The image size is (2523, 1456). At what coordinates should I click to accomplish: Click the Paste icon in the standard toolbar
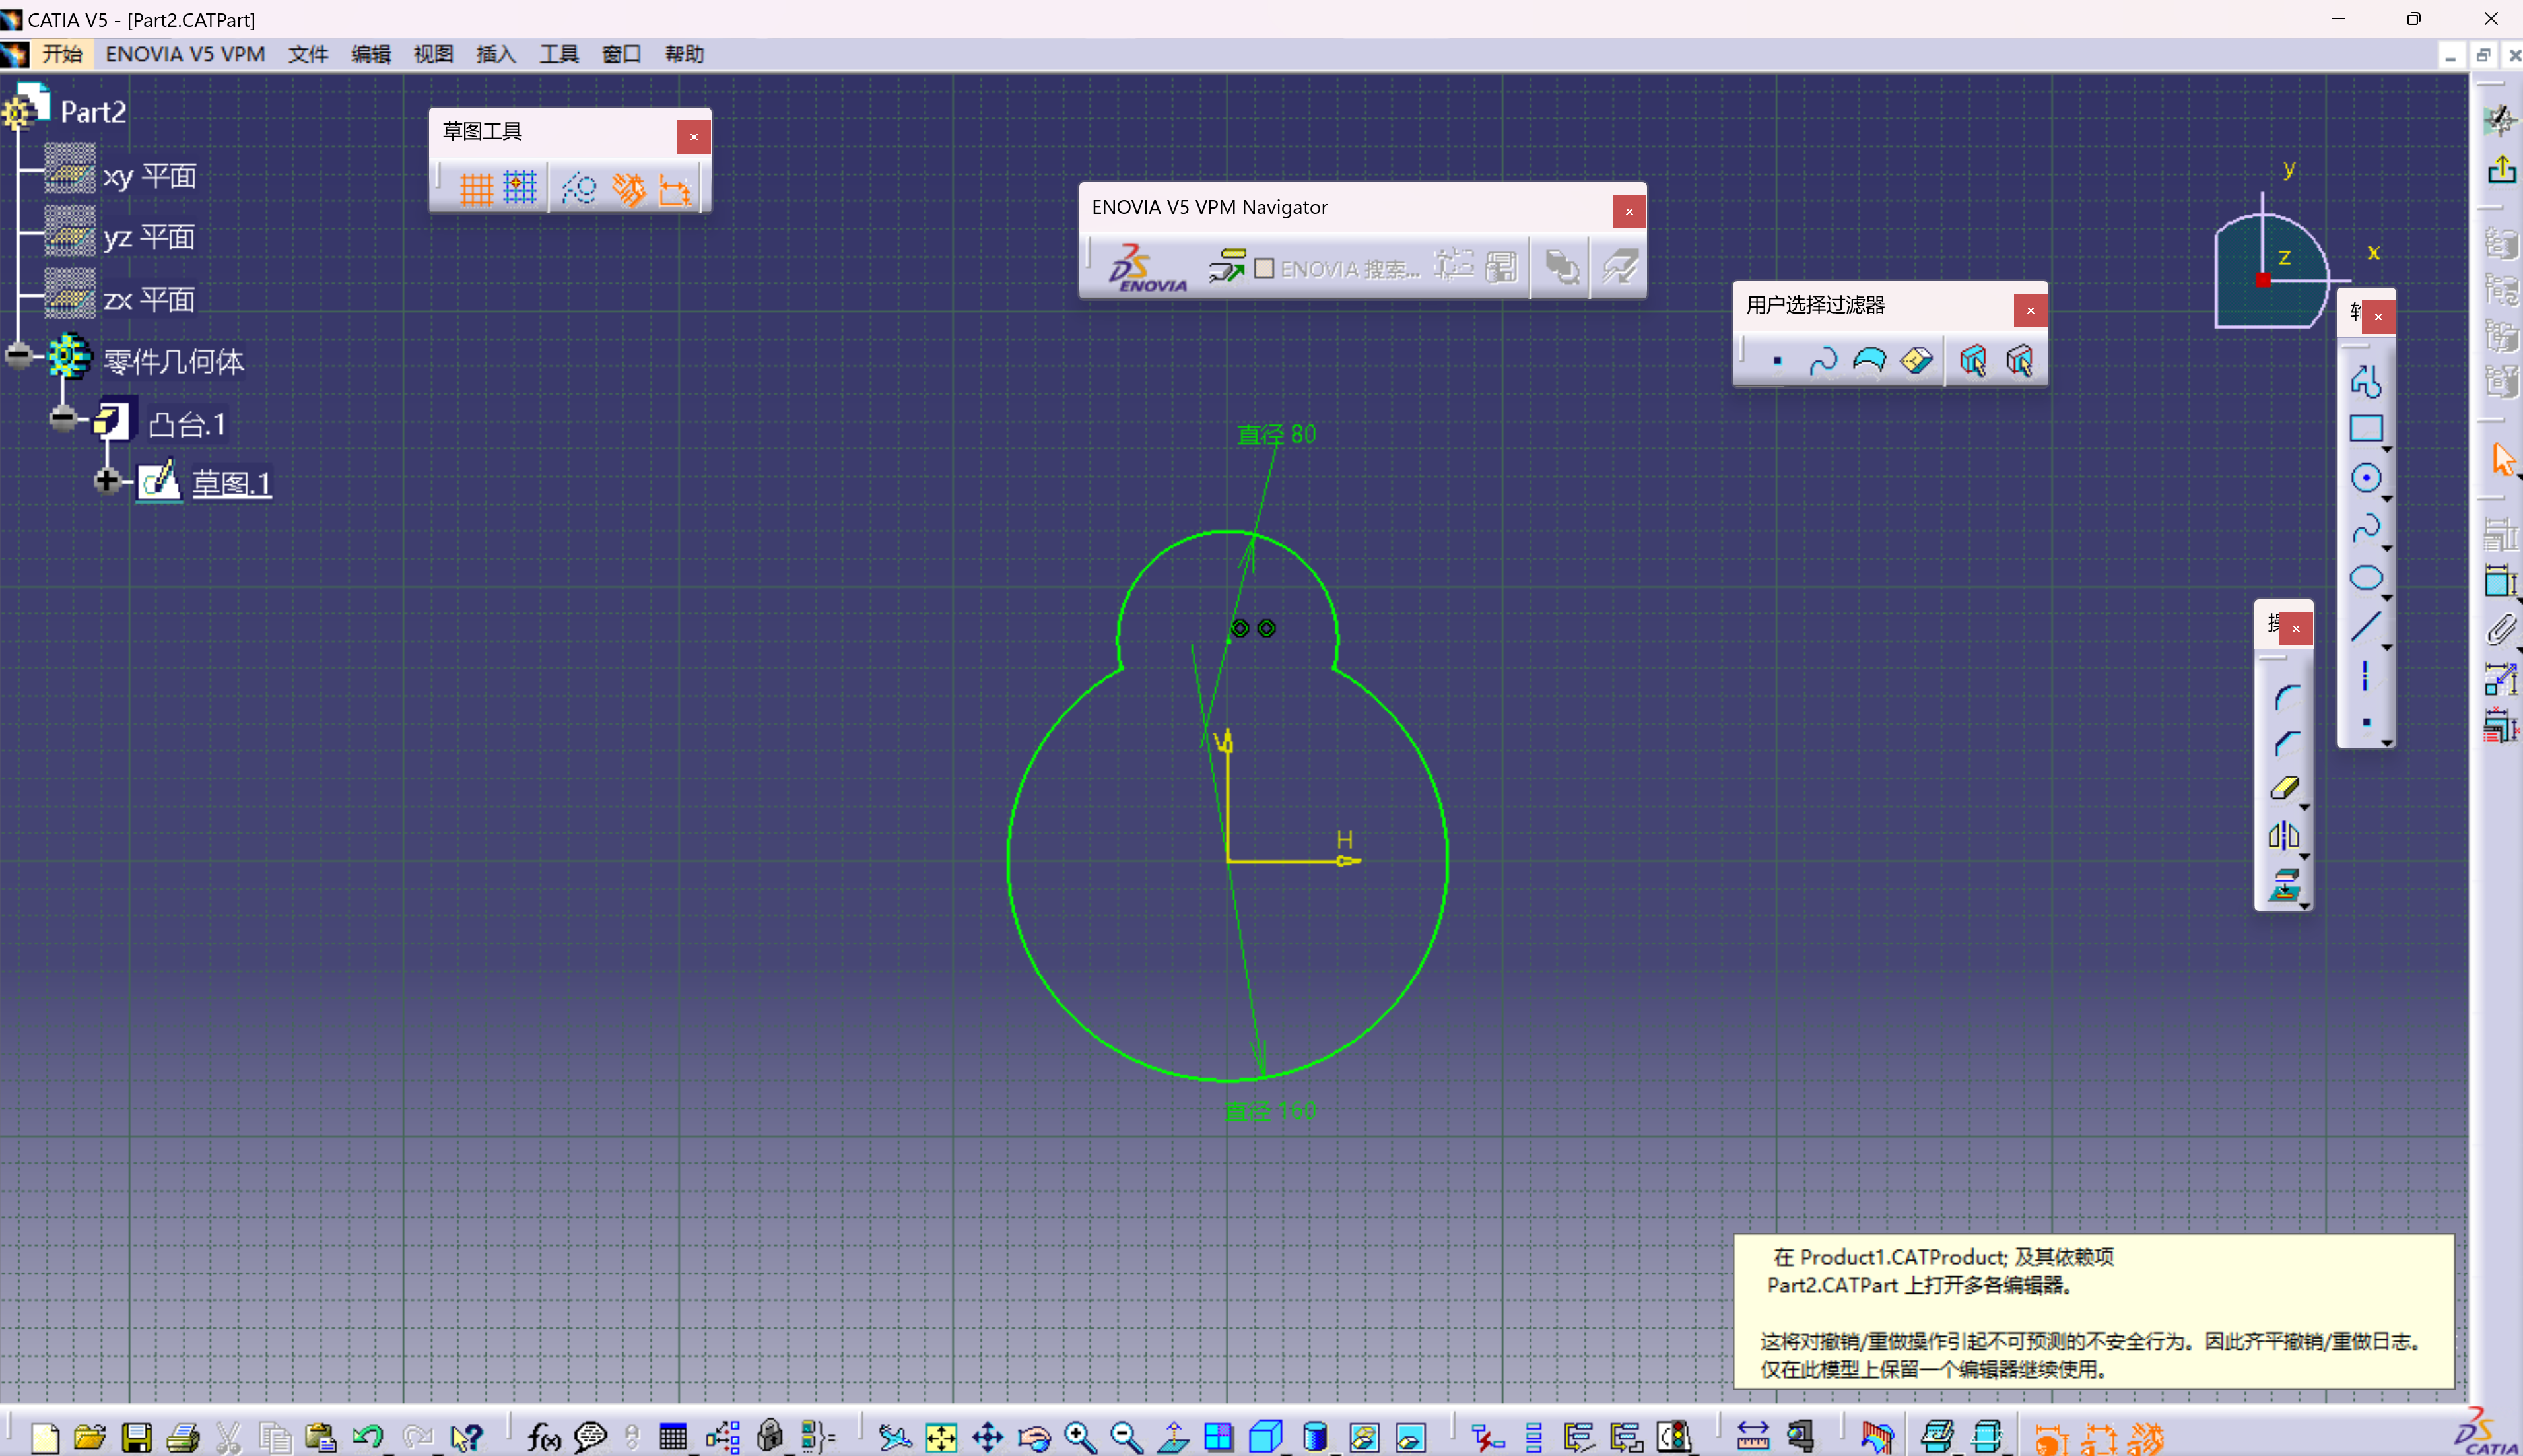click(x=321, y=1437)
